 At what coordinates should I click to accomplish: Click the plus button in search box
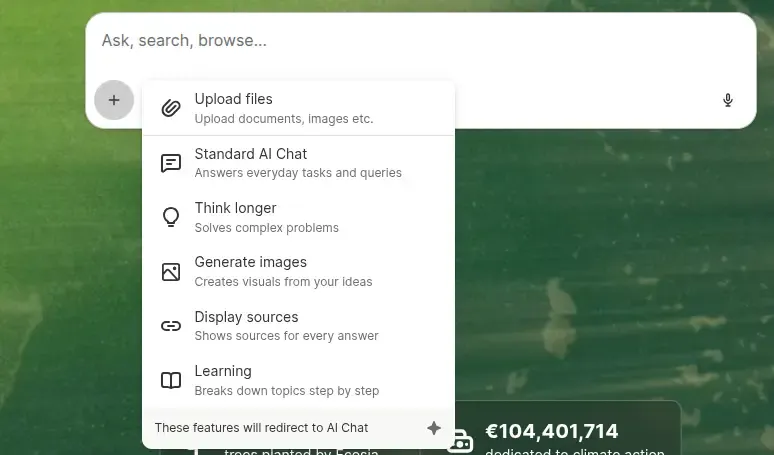tap(114, 100)
